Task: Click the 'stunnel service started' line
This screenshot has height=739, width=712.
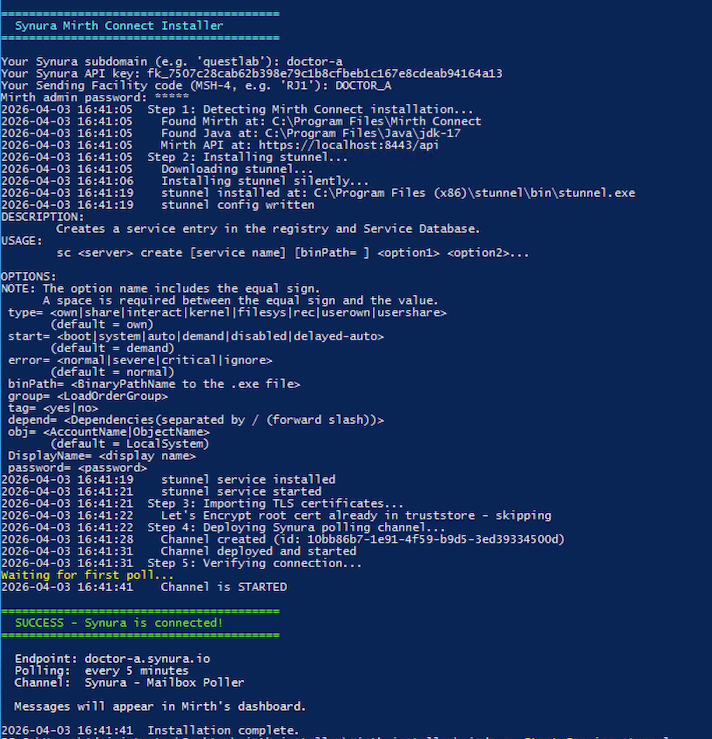Action: click(241, 492)
